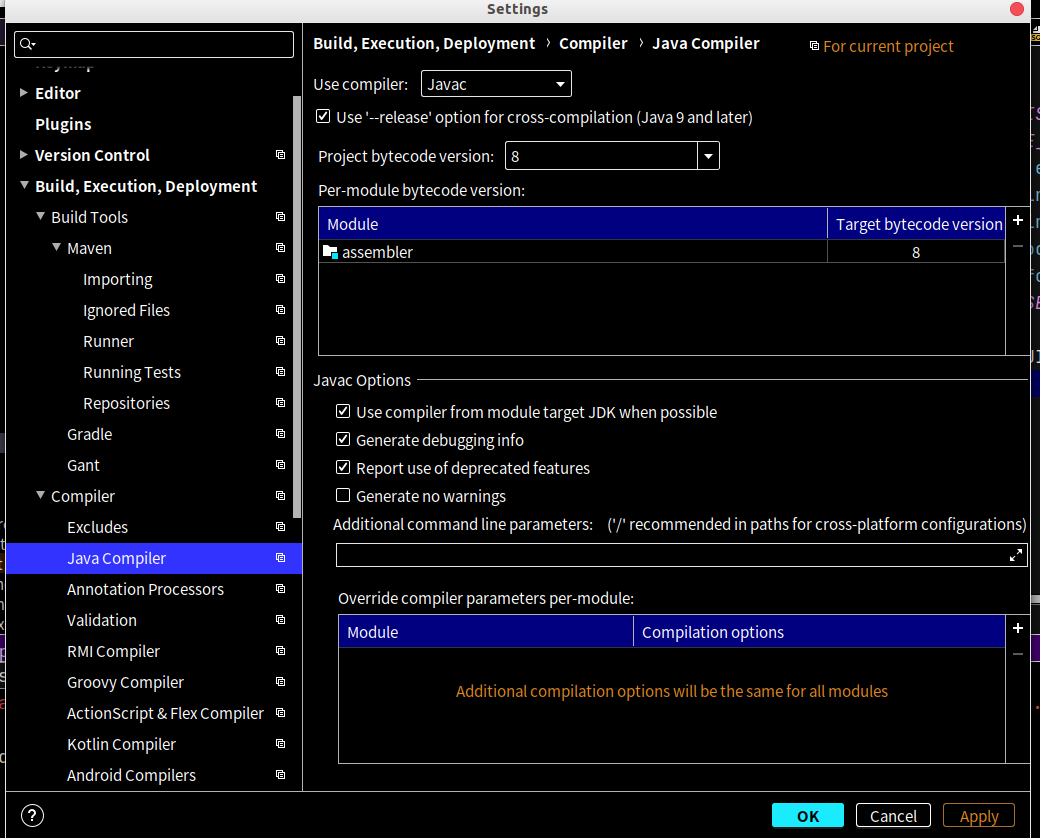Screen dimensions: 1040x838
Task: Collapse the Maven tree node
Action: pos(57,248)
